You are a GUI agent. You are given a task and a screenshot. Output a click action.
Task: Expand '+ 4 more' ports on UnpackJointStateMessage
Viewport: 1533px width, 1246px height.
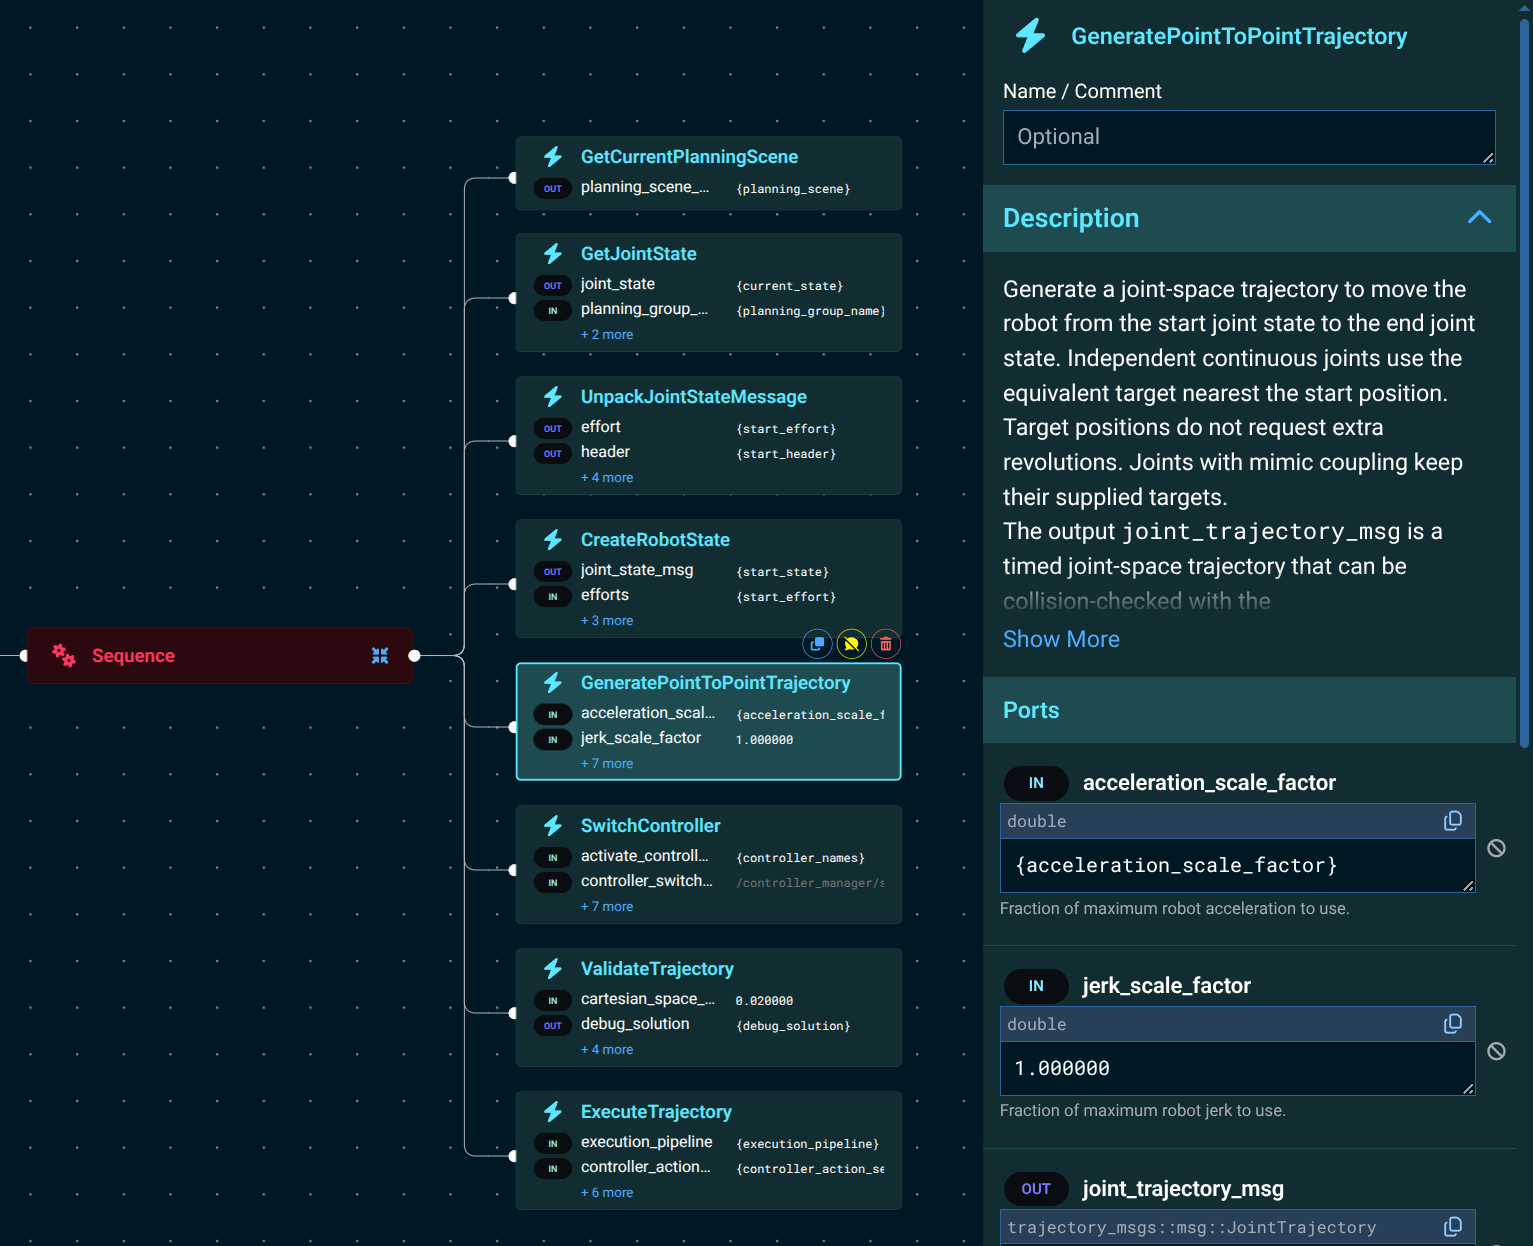point(607,478)
